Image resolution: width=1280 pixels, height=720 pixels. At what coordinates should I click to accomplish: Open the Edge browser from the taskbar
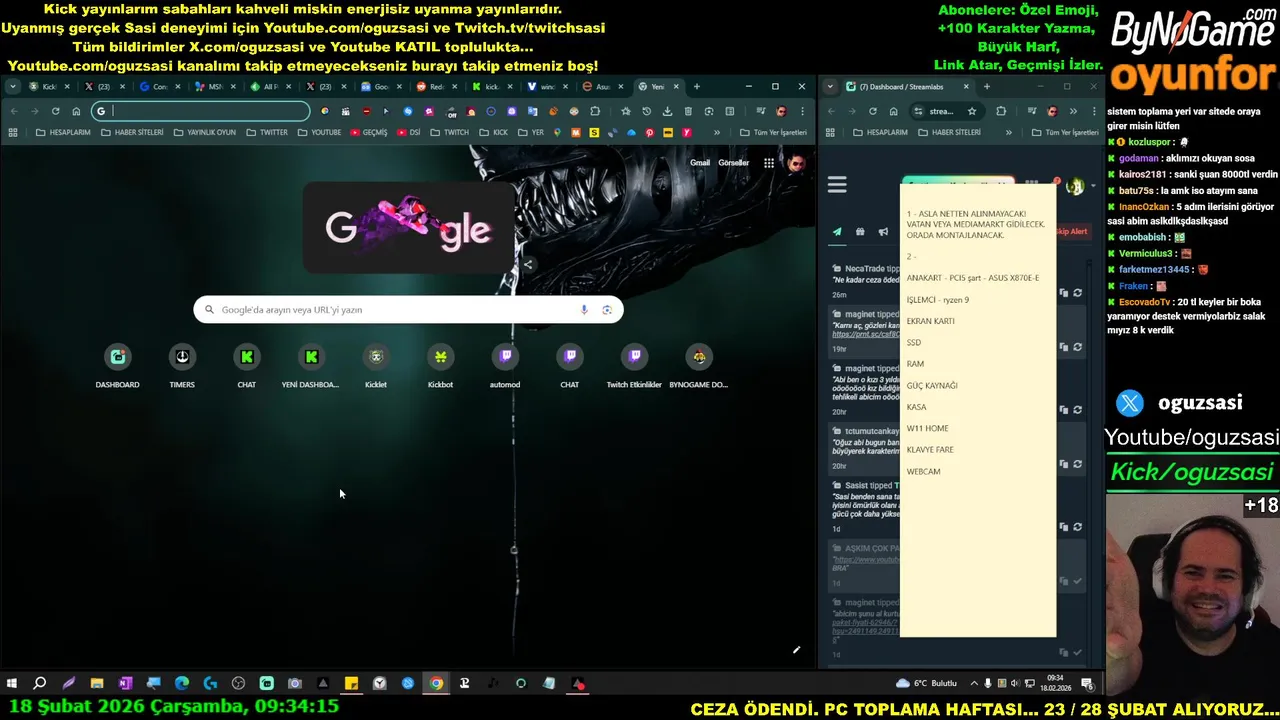182,684
